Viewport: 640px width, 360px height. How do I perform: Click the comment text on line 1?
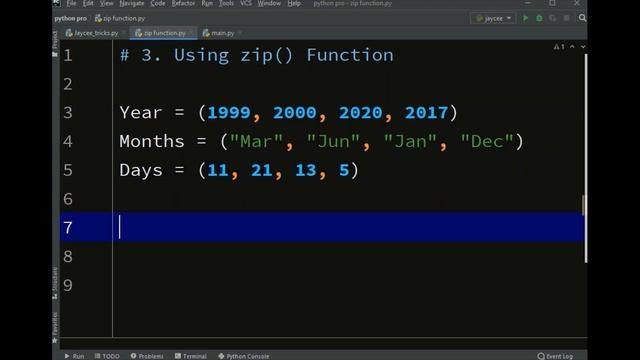point(257,55)
